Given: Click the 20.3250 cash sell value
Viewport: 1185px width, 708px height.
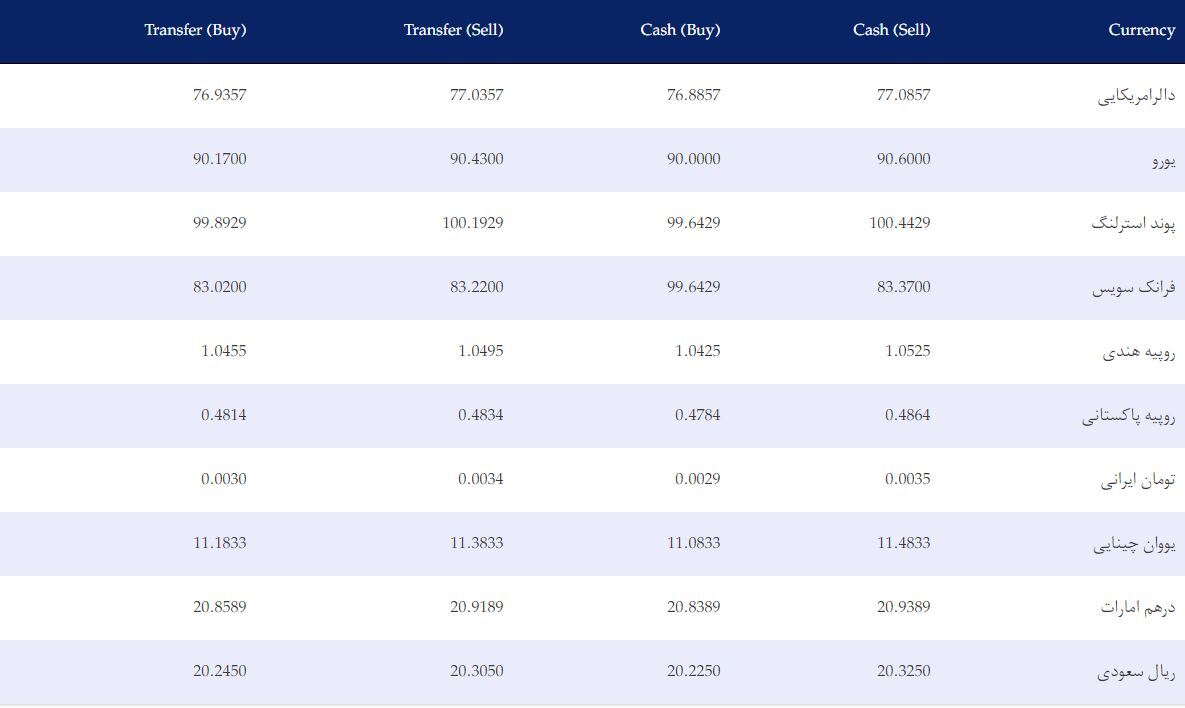Looking at the screenshot, I should pyautogui.click(x=903, y=671).
